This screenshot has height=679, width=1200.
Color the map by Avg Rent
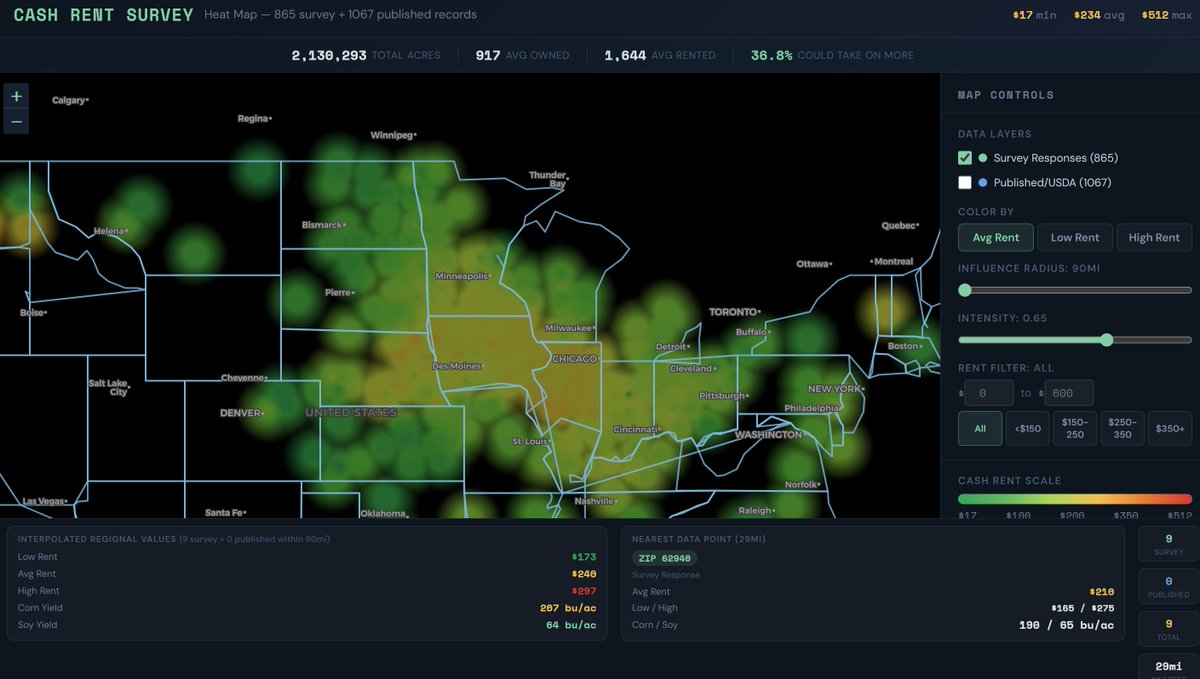point(996,237)
